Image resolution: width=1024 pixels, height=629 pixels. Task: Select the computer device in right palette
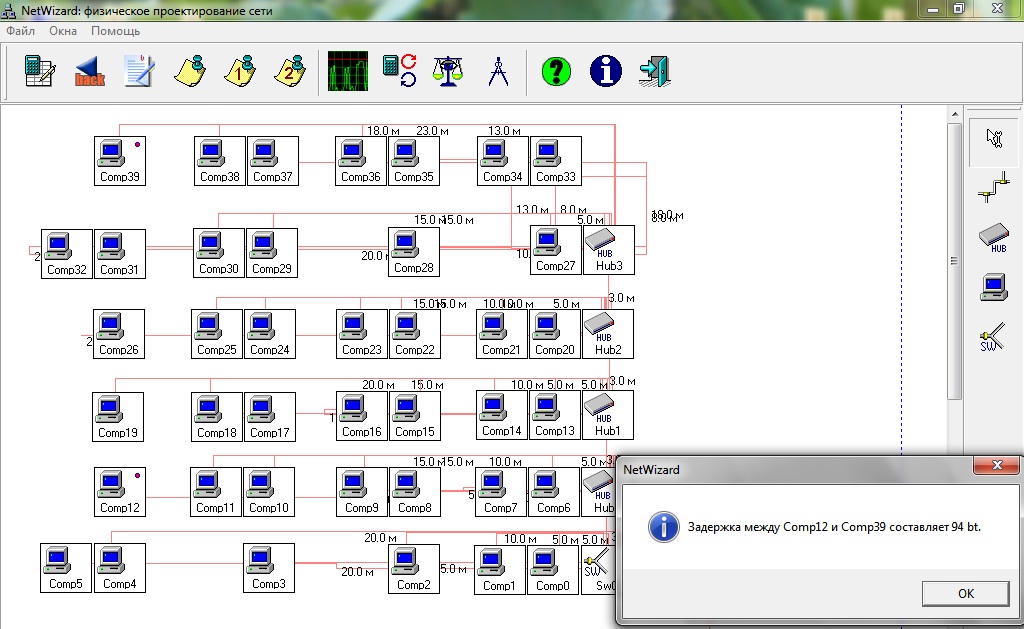point(994,287)
